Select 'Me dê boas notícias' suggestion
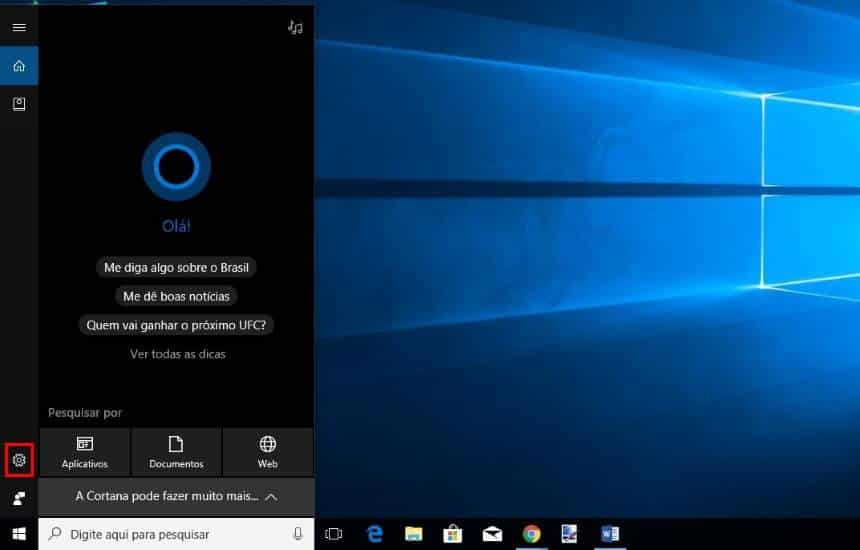The height and width of the screenshot is (550, 860). (x=176, y=297)
